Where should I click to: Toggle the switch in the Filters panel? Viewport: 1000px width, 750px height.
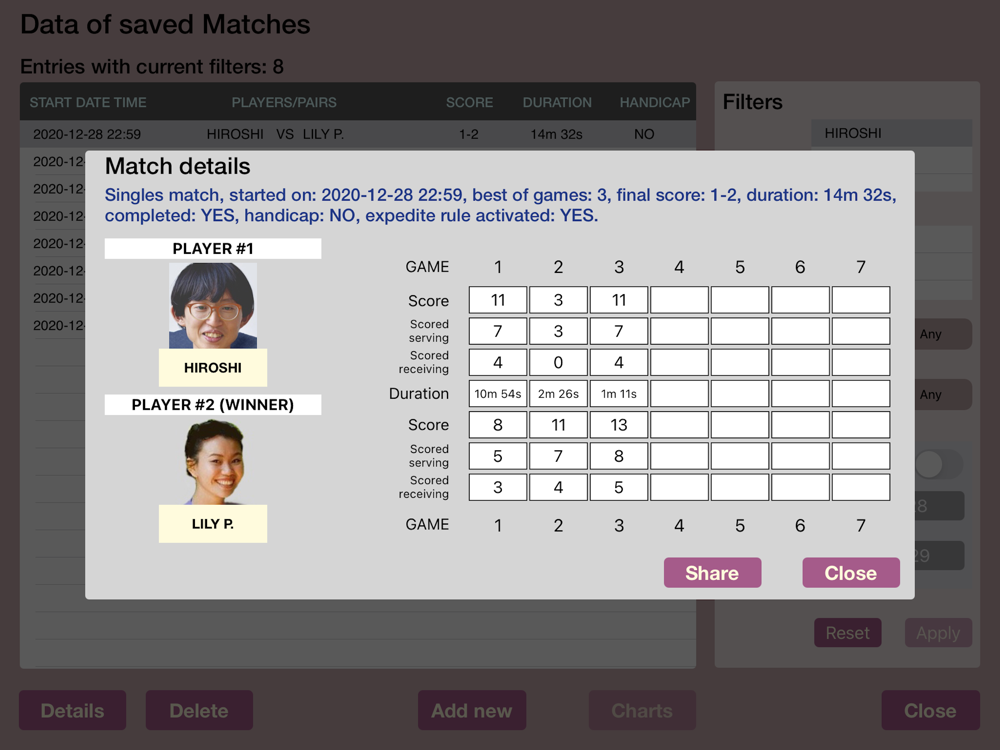(939, 464)
